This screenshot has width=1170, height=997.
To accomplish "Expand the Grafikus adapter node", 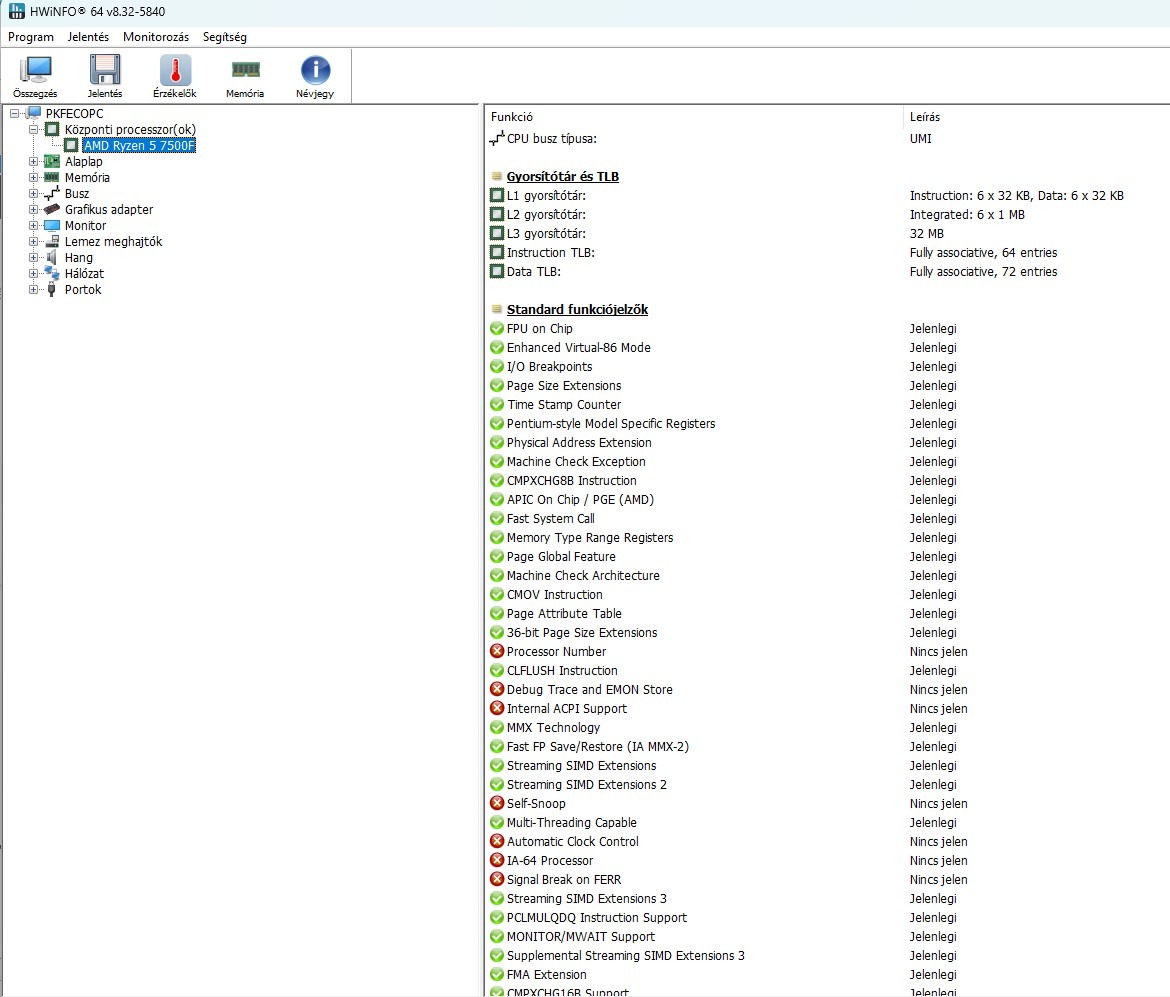I will [x=33, y=210].
